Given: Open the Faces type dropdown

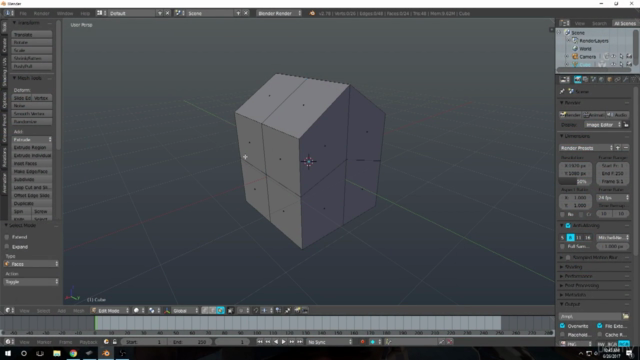Looking at the screenshot, I should 31,264.
